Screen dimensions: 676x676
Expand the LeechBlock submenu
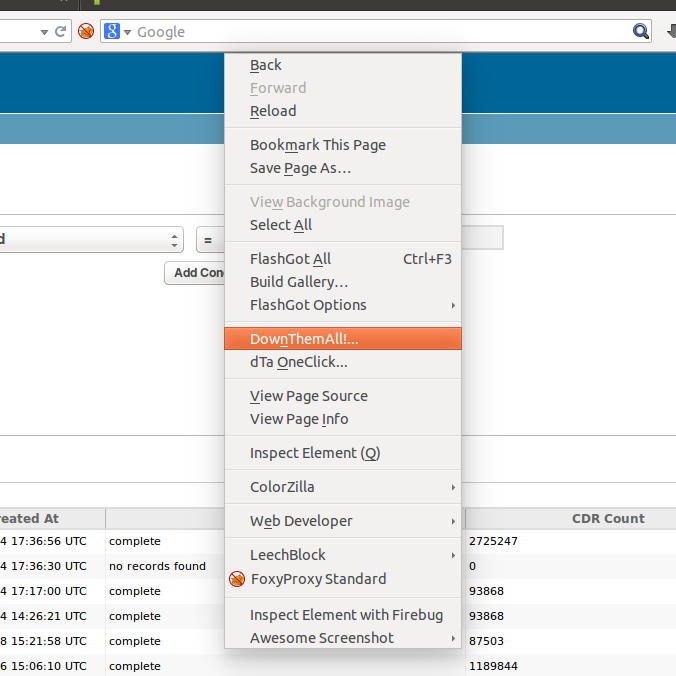343,555
